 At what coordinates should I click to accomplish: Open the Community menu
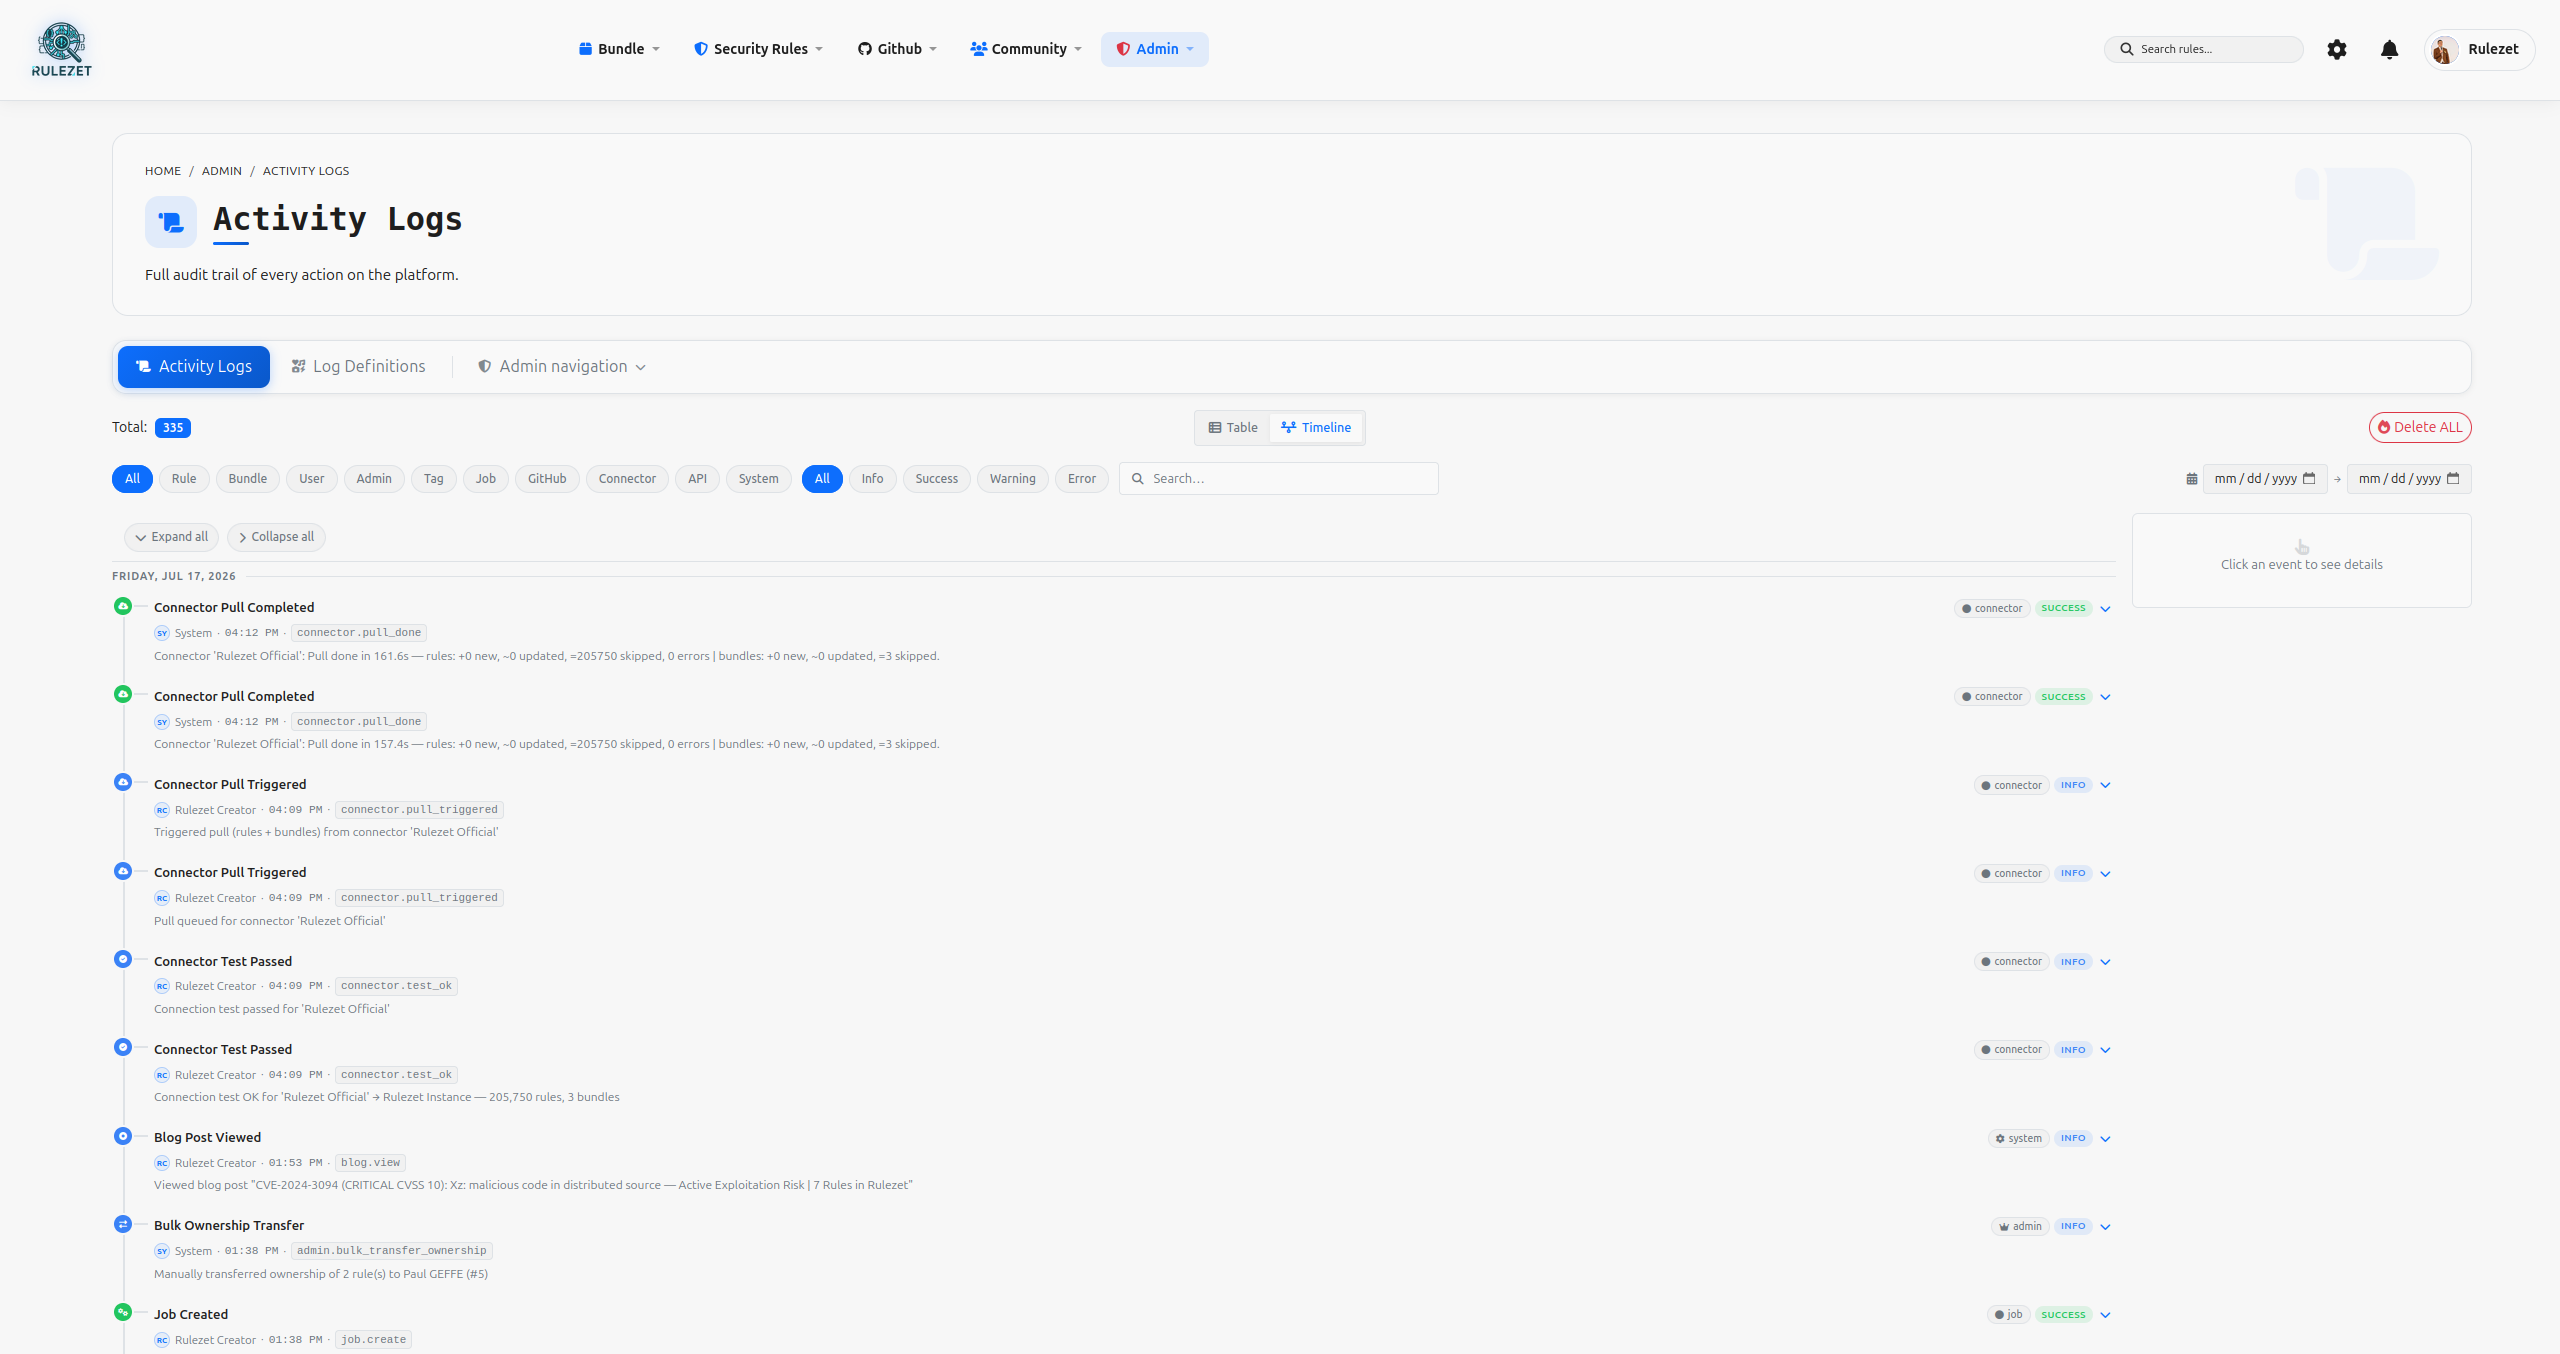click(x=1026, y=49)
